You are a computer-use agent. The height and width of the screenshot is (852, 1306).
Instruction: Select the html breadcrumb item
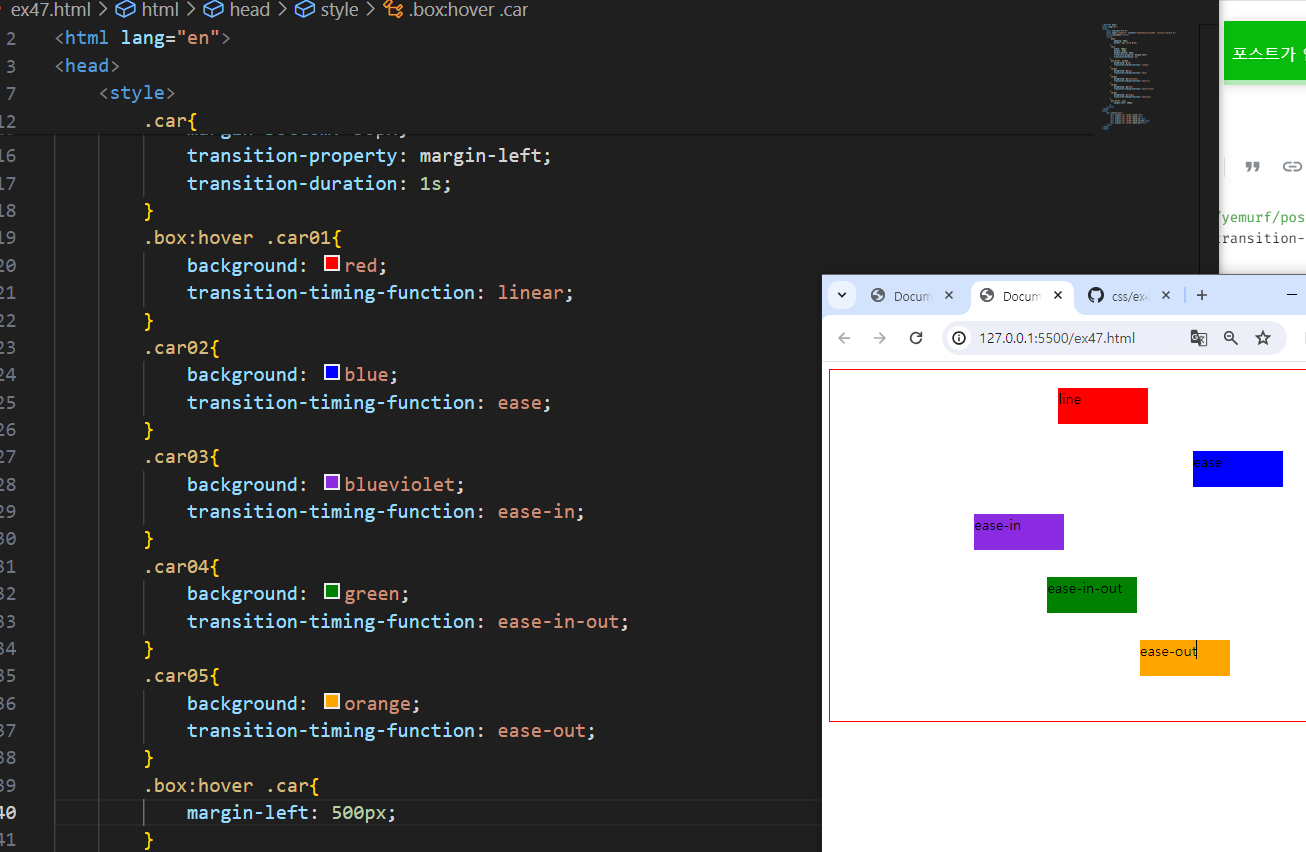tap(159, 10)
